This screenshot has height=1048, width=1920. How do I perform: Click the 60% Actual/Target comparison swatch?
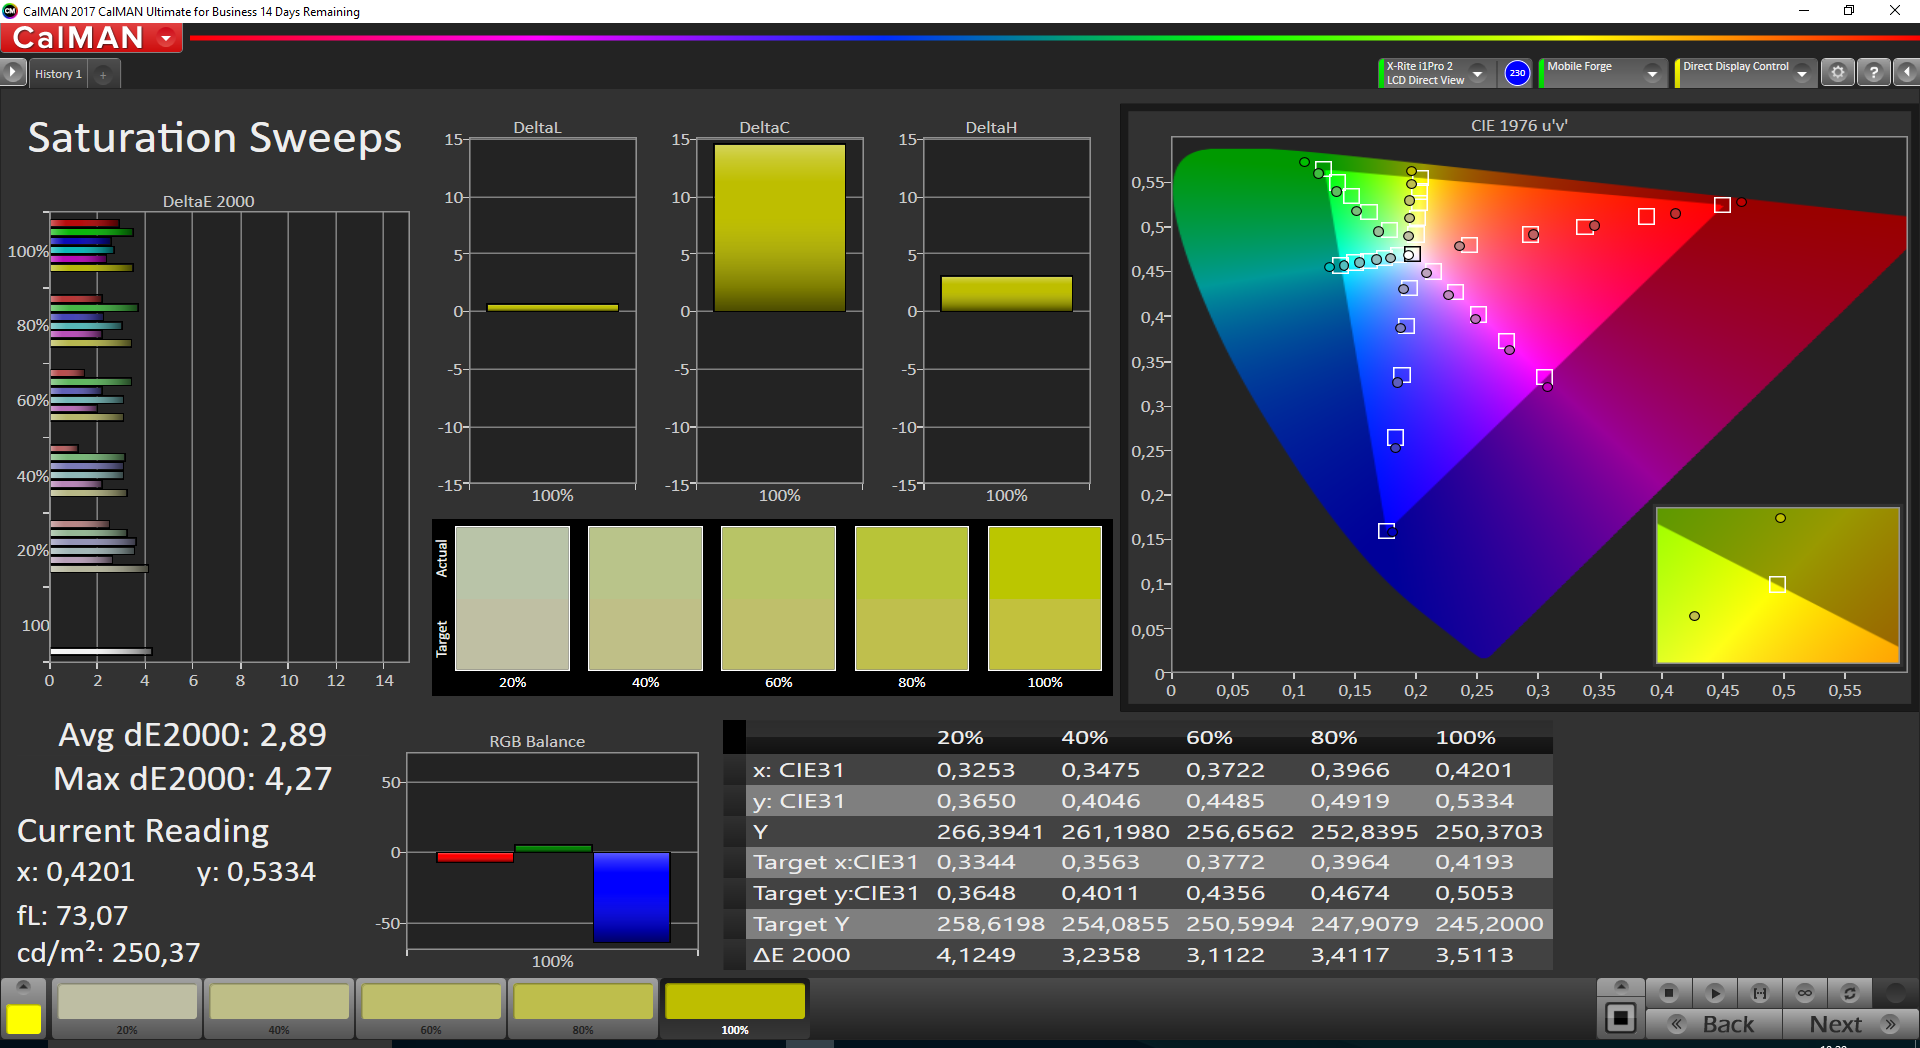778,598
